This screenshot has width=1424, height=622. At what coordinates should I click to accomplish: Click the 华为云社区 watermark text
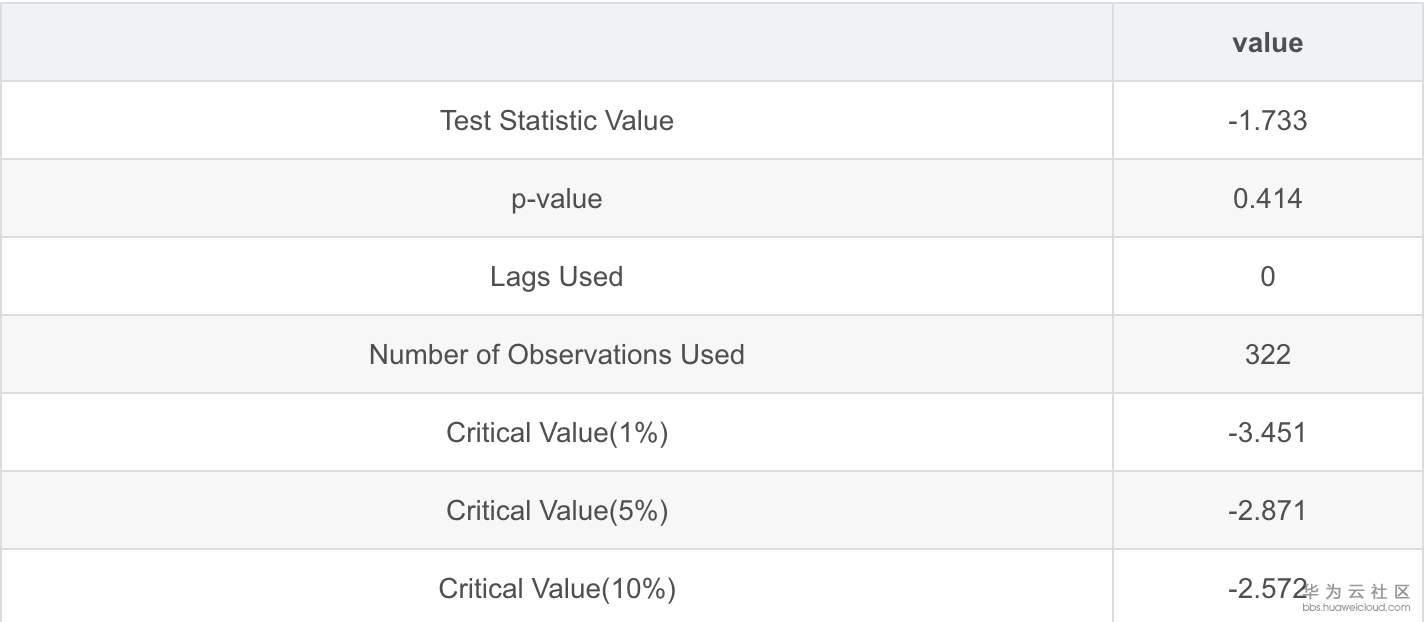pos(1358,591)
